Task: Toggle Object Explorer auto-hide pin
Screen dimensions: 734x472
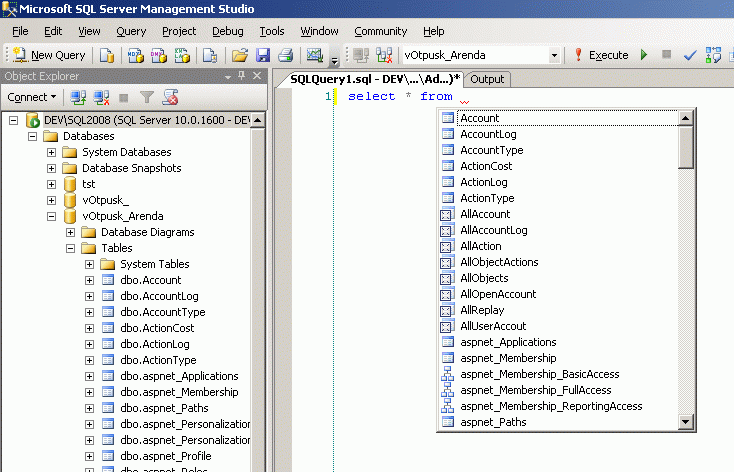Action: pyautogui.click(x=242, y=75)
